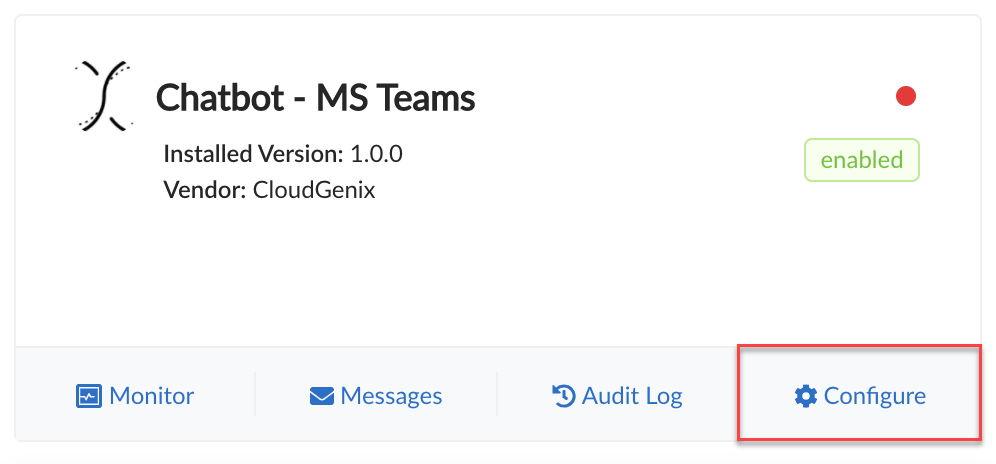The width and height of the screenshot is (996, 464).
Task: Toggle the green enabled status badge
Action: (861, 160)
